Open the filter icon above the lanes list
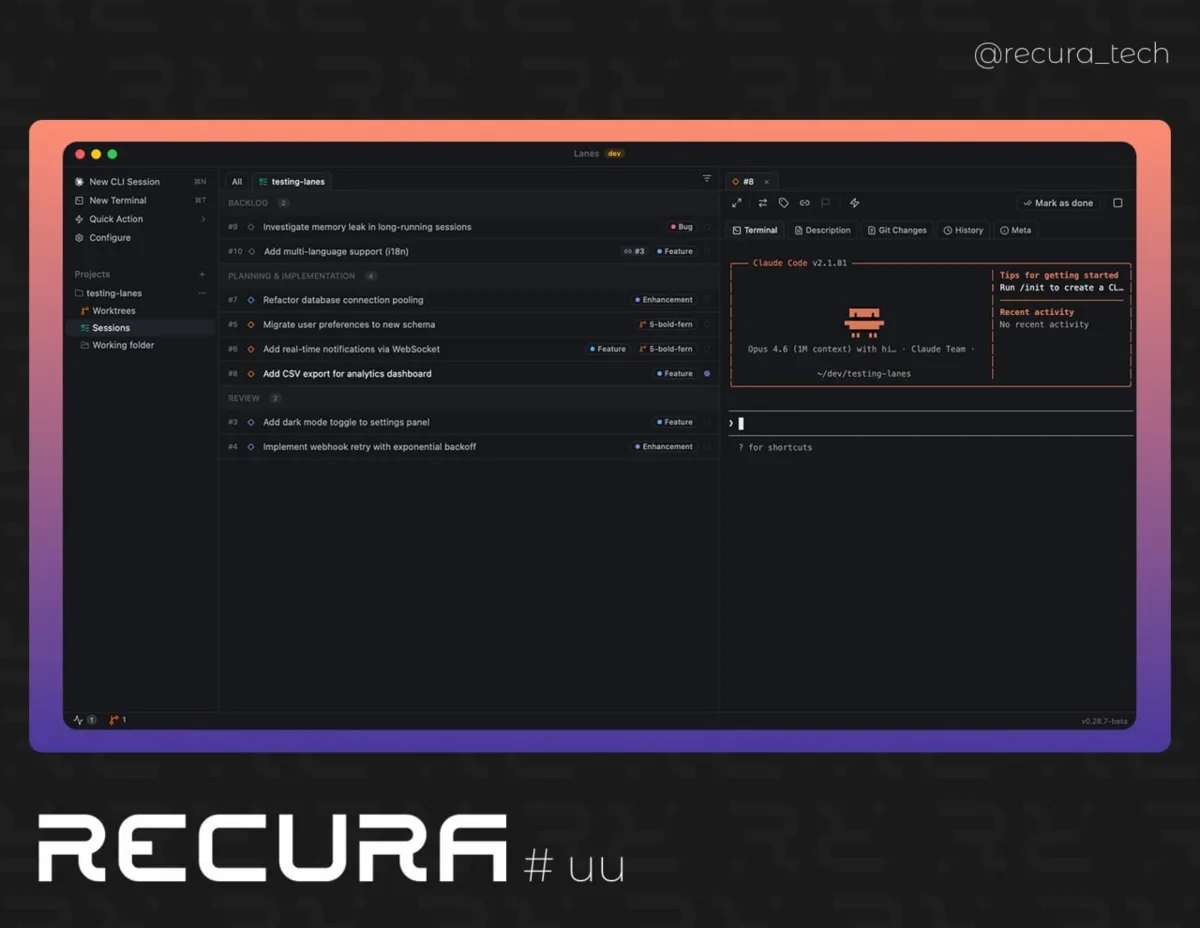The width and height of the screenshot is (1200, 928). click(707, 179)
